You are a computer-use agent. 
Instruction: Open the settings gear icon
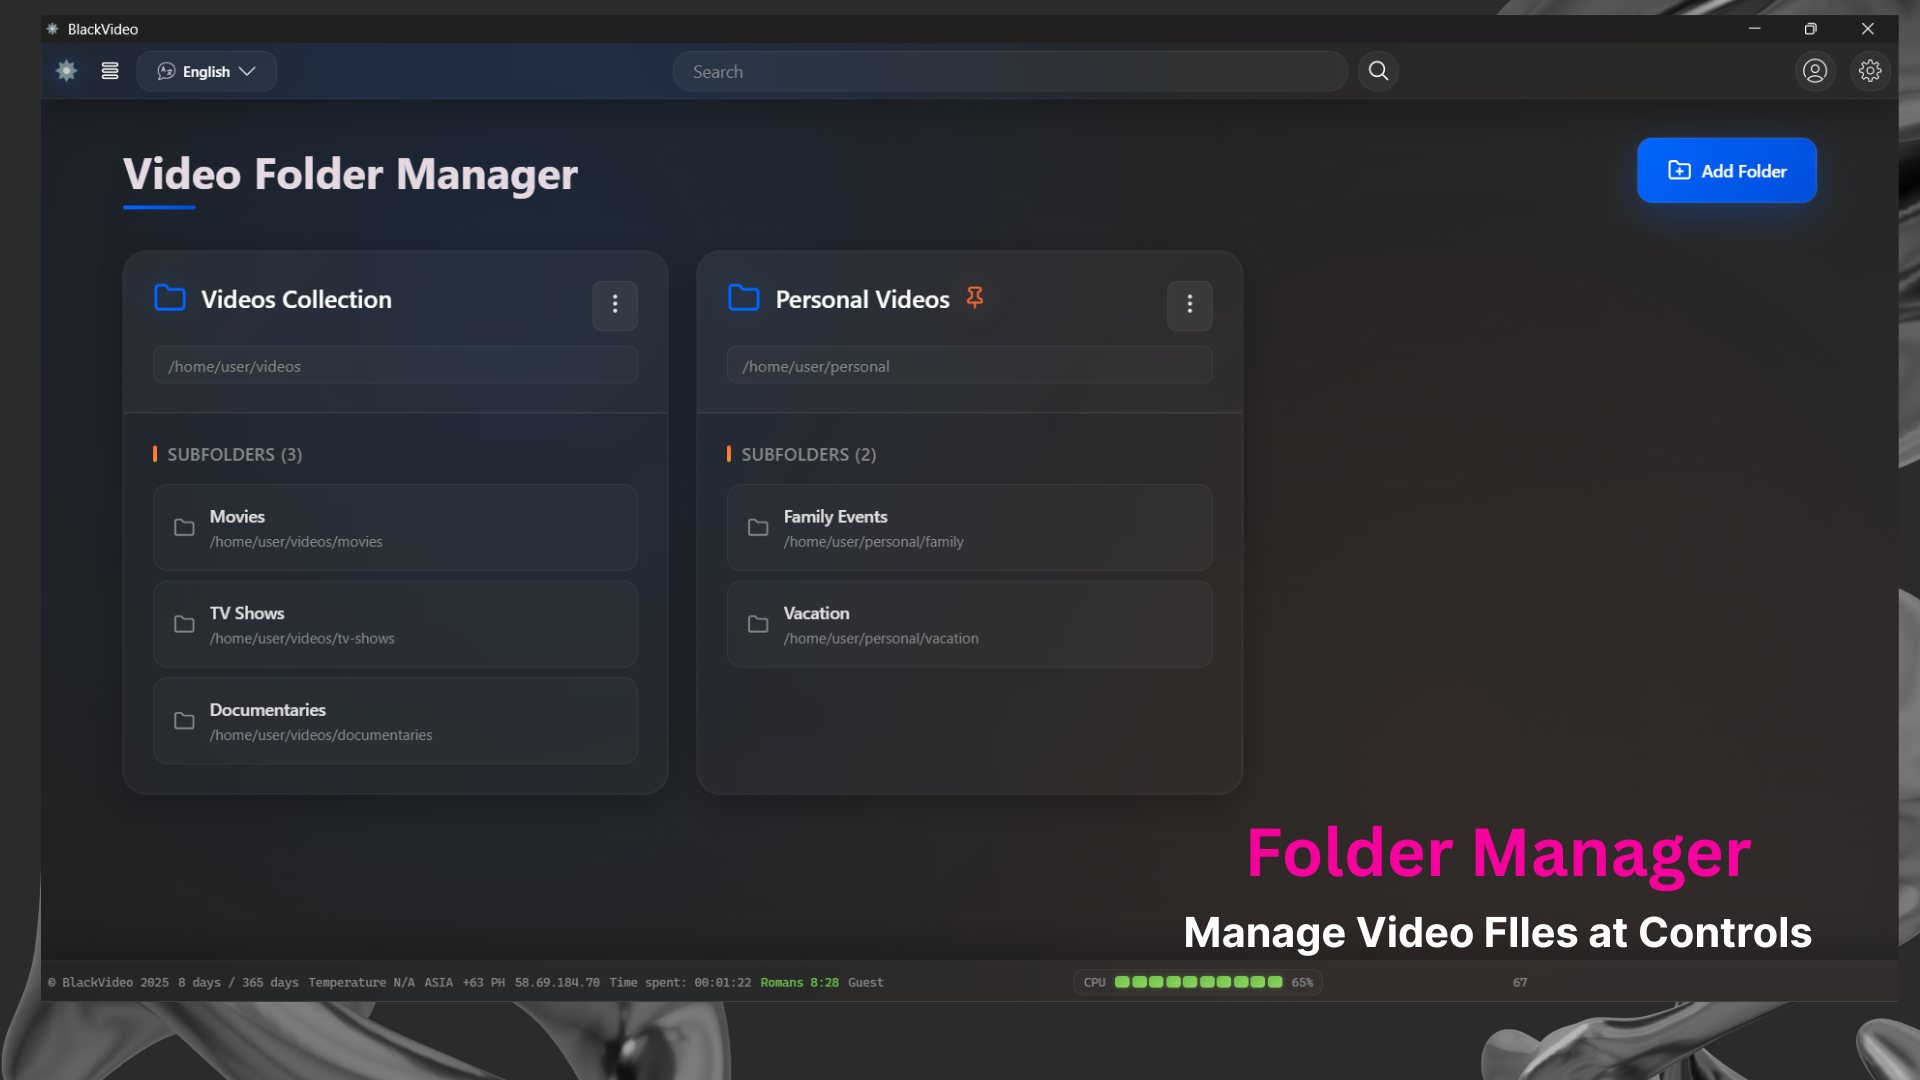pos(1871,71)
